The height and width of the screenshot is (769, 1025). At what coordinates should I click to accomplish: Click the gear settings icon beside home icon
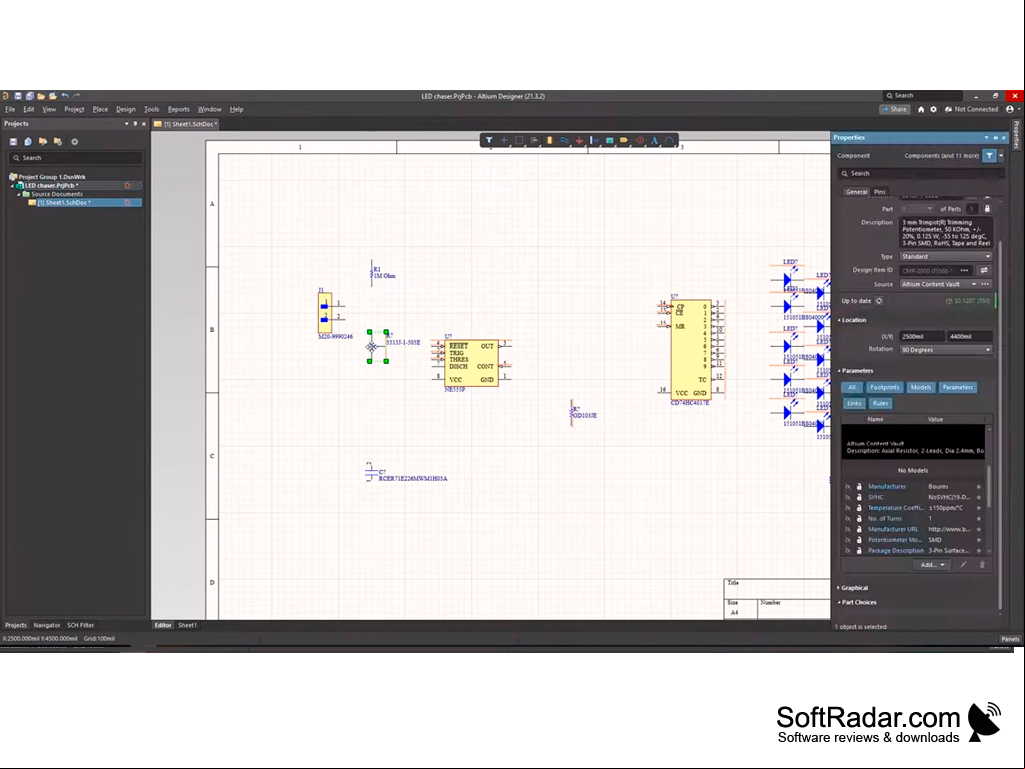pos(933,109)
